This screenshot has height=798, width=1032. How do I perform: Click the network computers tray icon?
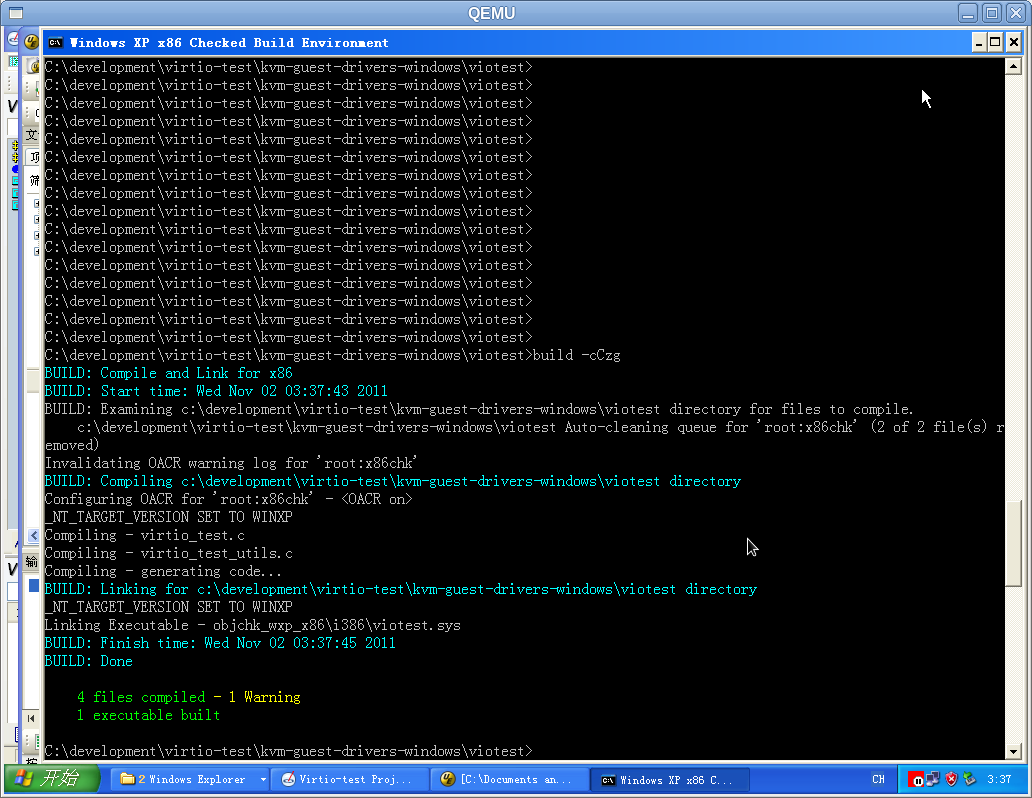pos(933,780)
